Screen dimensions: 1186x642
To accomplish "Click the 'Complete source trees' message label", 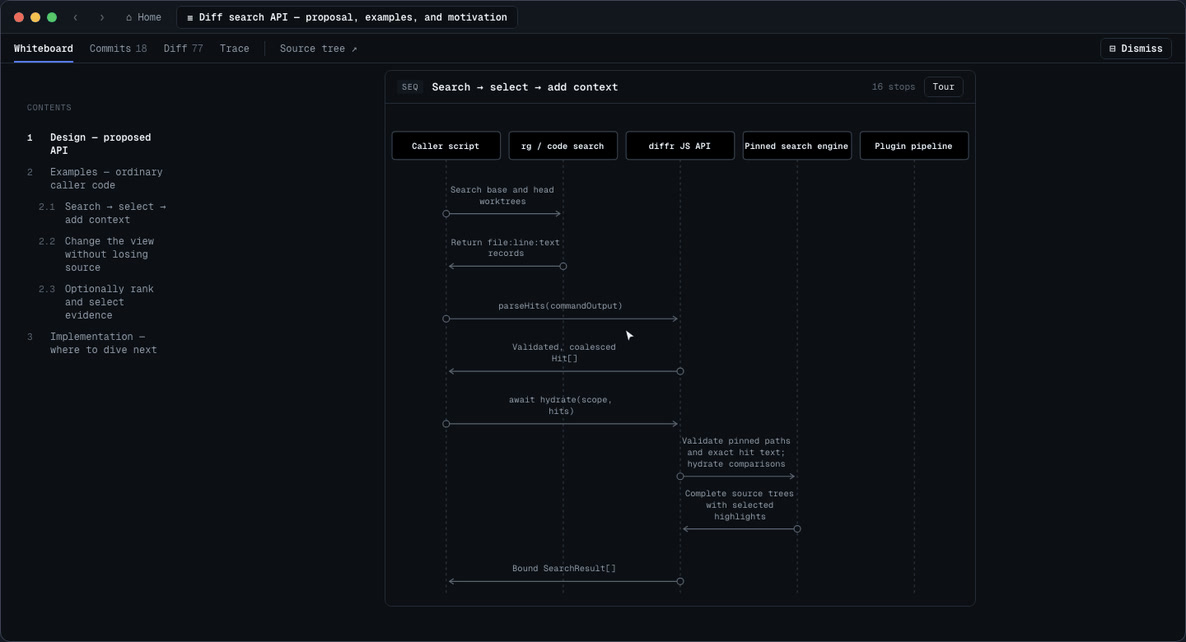I will click(x=739, y=505).
